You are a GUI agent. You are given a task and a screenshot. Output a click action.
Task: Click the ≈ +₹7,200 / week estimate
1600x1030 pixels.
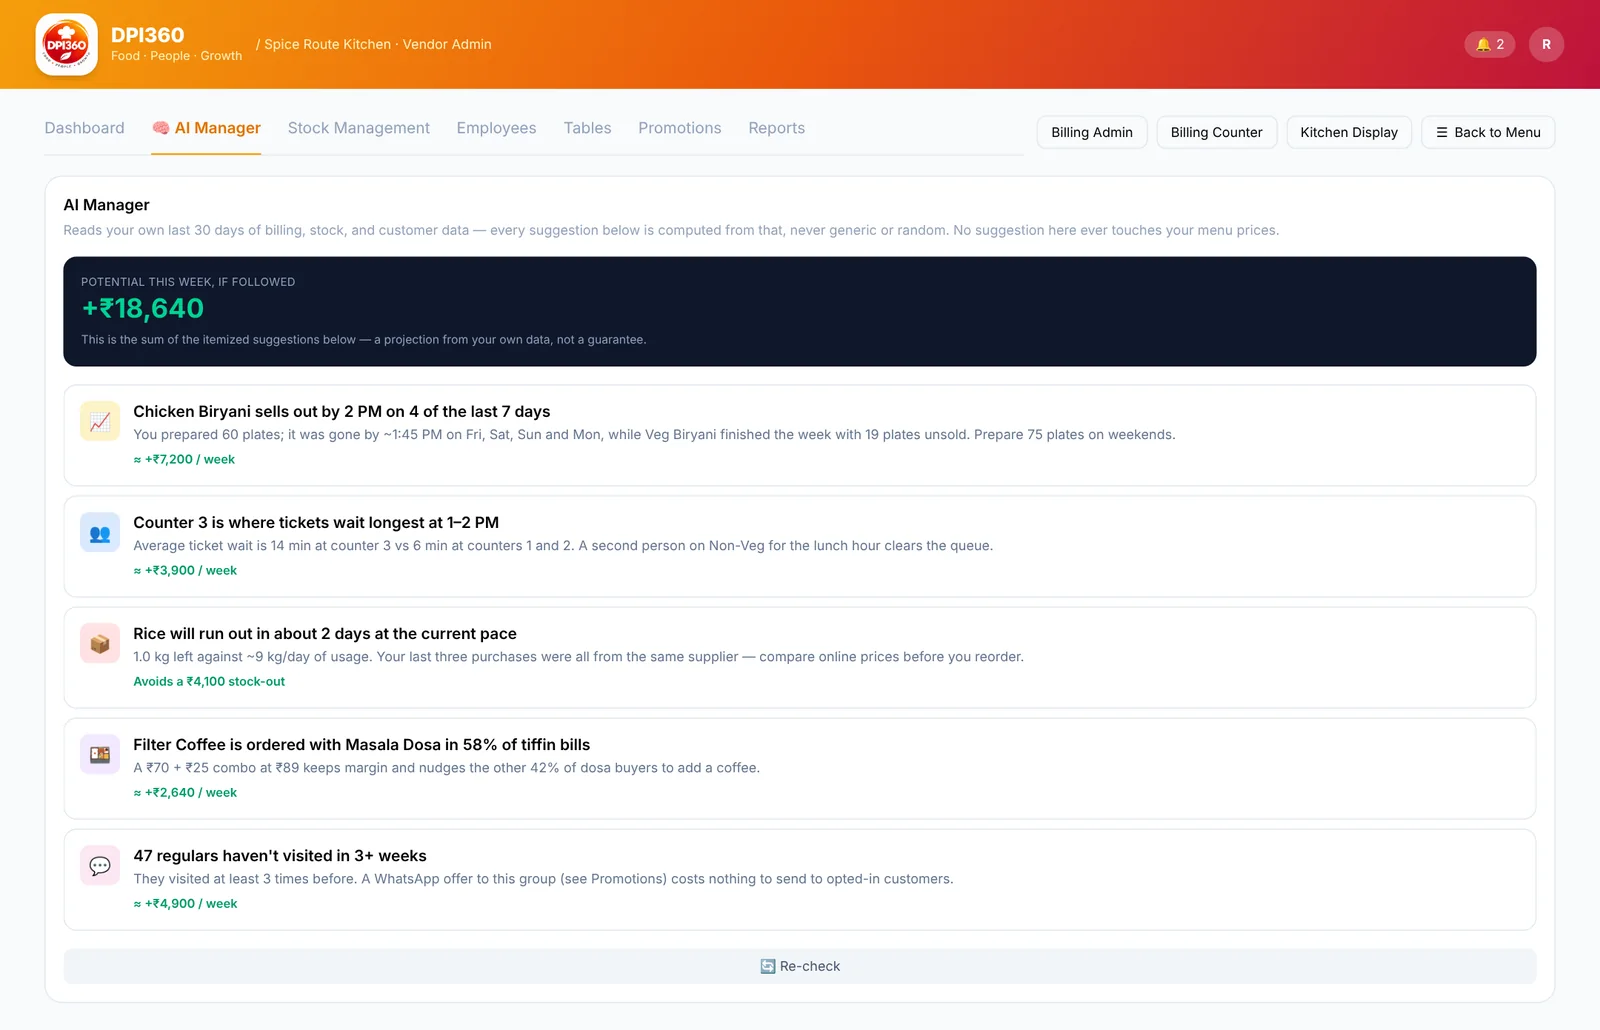pyautogui.click(x=184, y=459)
